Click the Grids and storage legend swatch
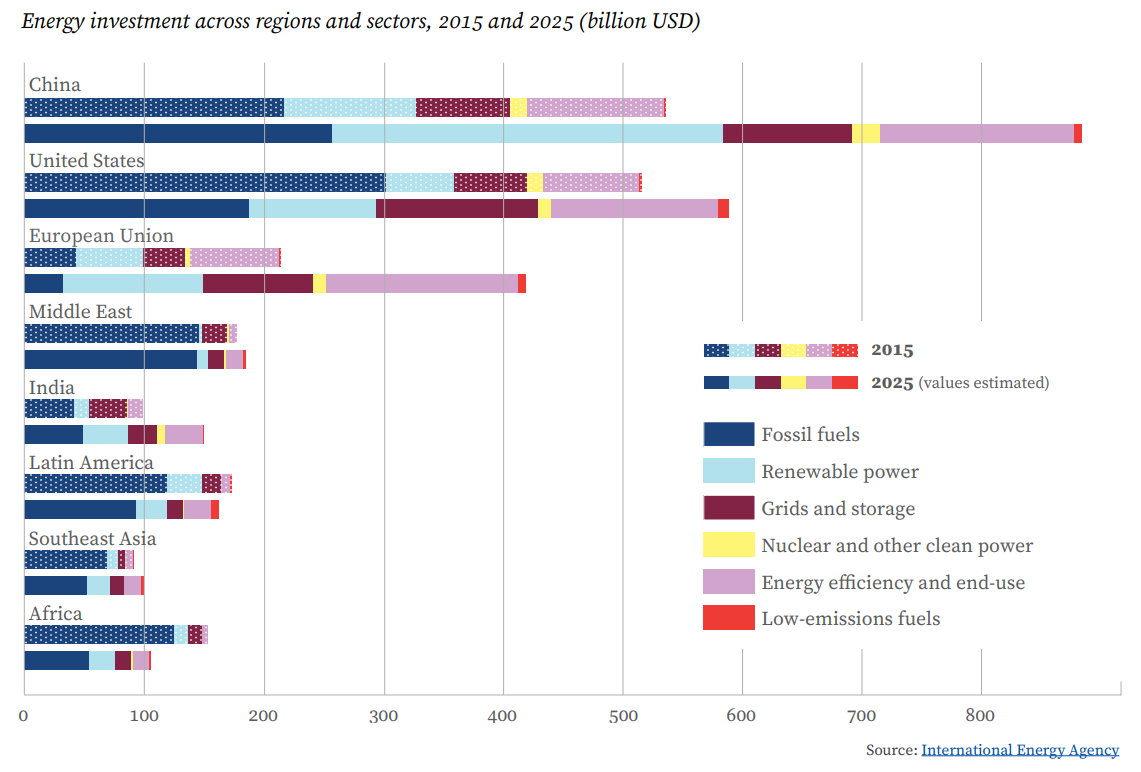Screen dimensions: 1141x772 click(x=728, y=508)
